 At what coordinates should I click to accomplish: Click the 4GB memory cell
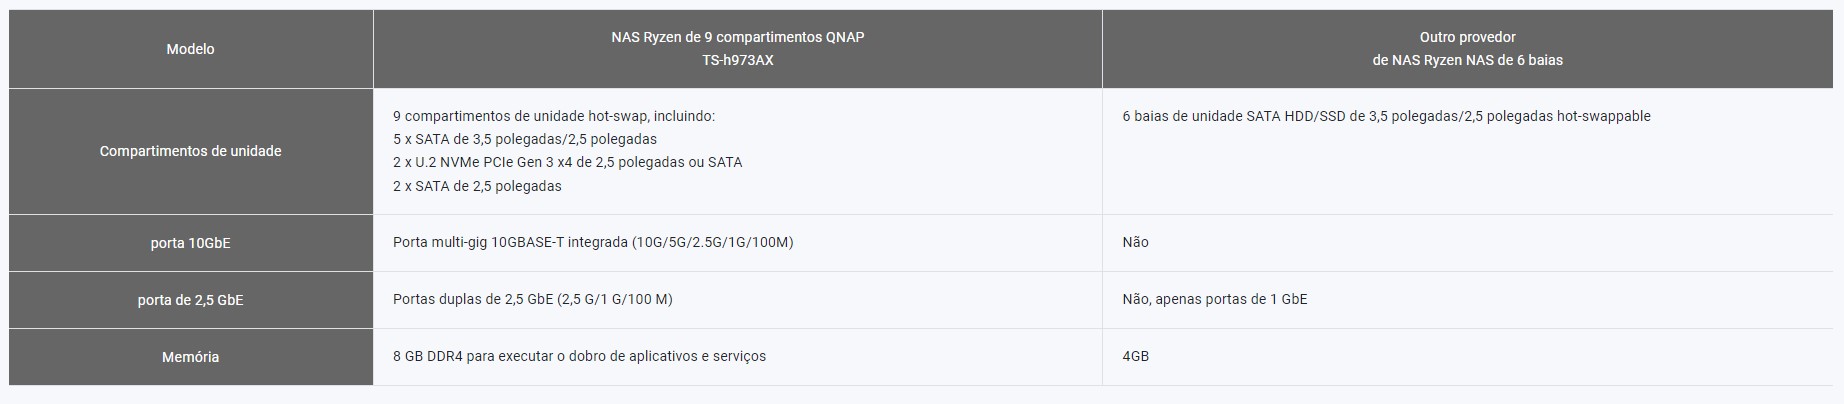click(x=1468, y=357)
